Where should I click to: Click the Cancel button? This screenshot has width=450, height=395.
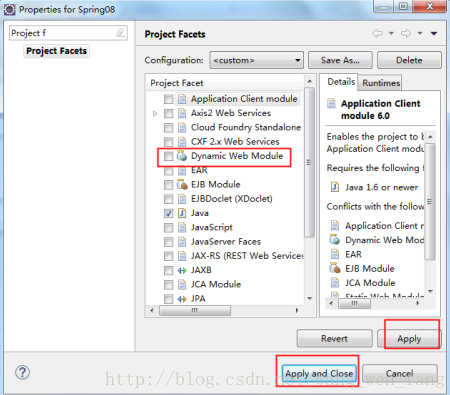pyautogui.click(x=399, y=373)
